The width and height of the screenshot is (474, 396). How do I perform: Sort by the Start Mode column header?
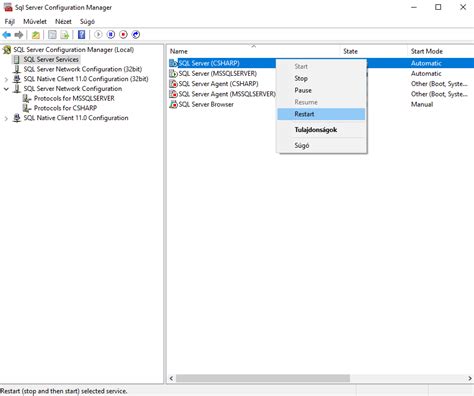[x=441, y=51]
